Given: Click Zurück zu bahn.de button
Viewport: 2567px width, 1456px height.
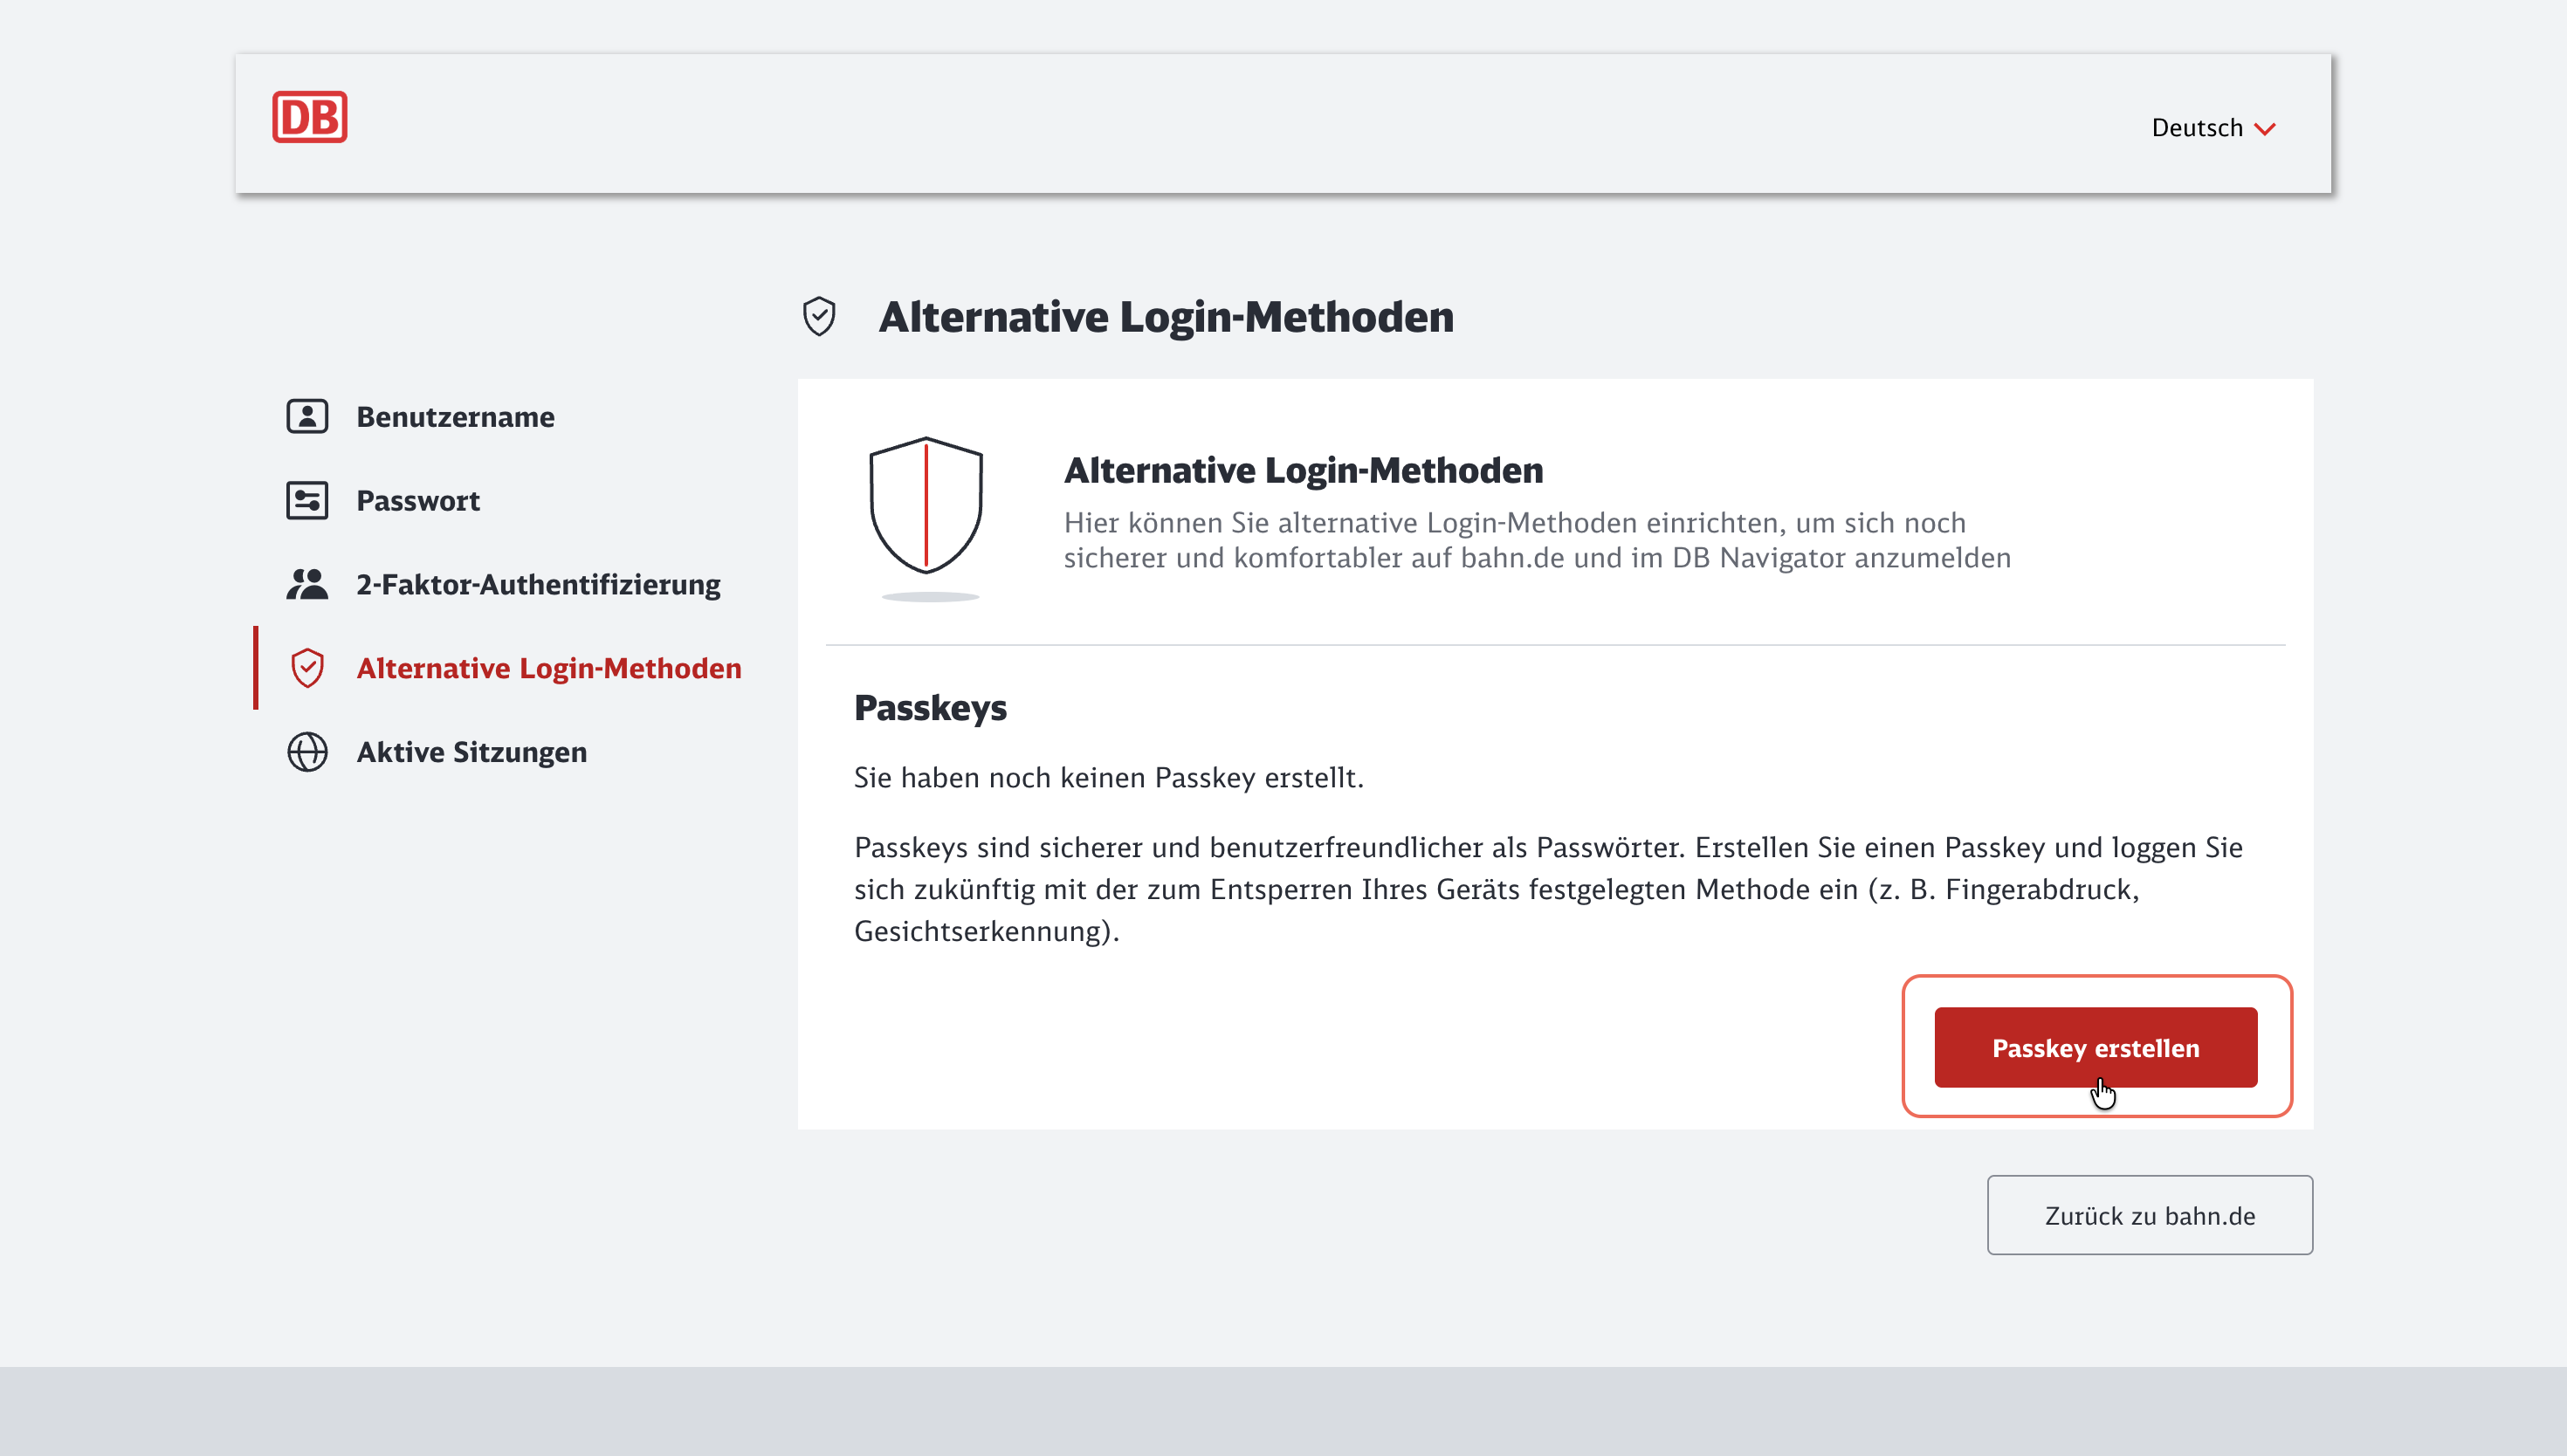Looking at the screenshot, I should (2149, 1215).
